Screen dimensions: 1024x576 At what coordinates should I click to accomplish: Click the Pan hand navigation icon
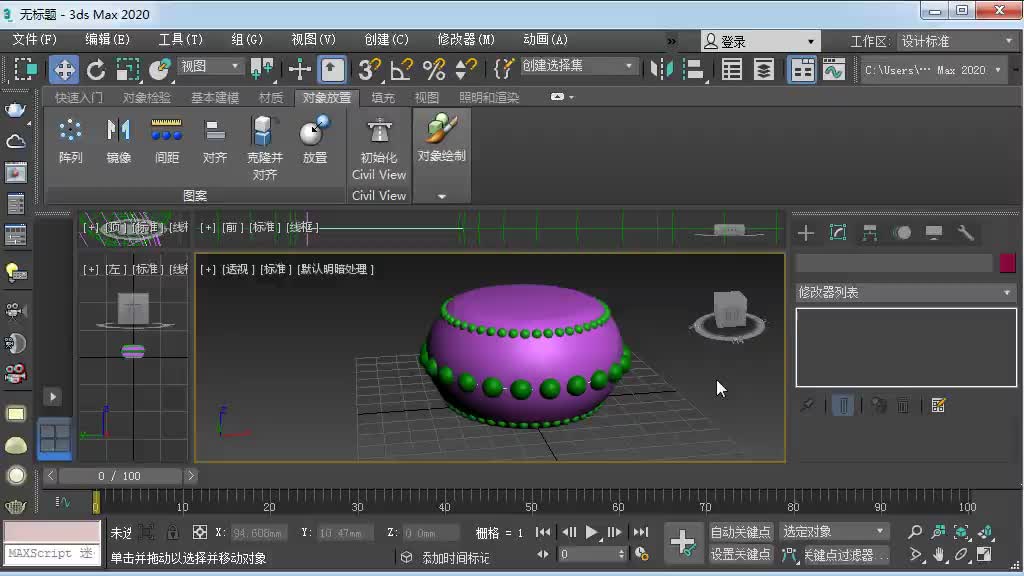pos(938,554)
